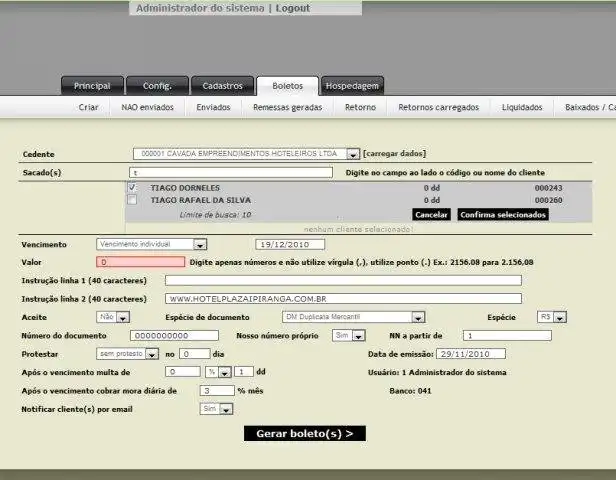616x480 pixels.
Task: Click the mora diária percent field
Action: click(217, 390)
